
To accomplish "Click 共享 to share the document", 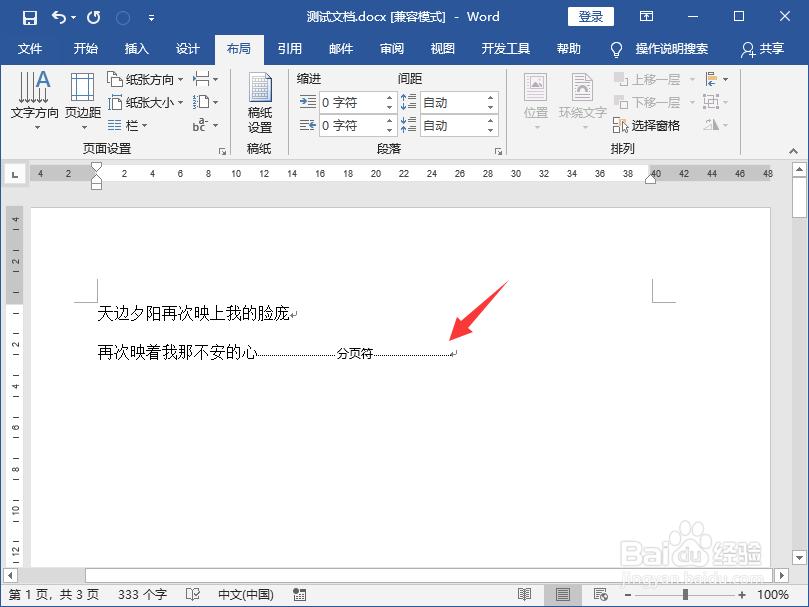I will pos(770,48).
